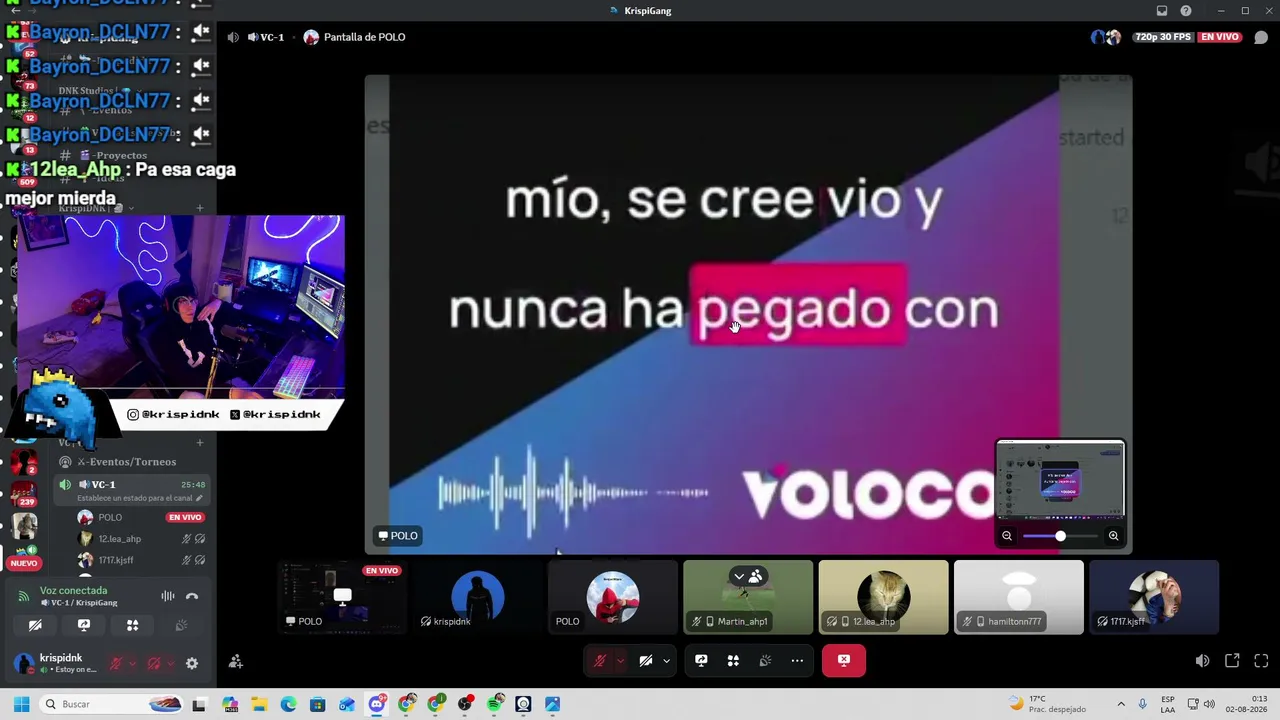The width and height of the screenshot is (1280, 720).
Task: Open activities launcher in call controls
Action: pos(733,661)
